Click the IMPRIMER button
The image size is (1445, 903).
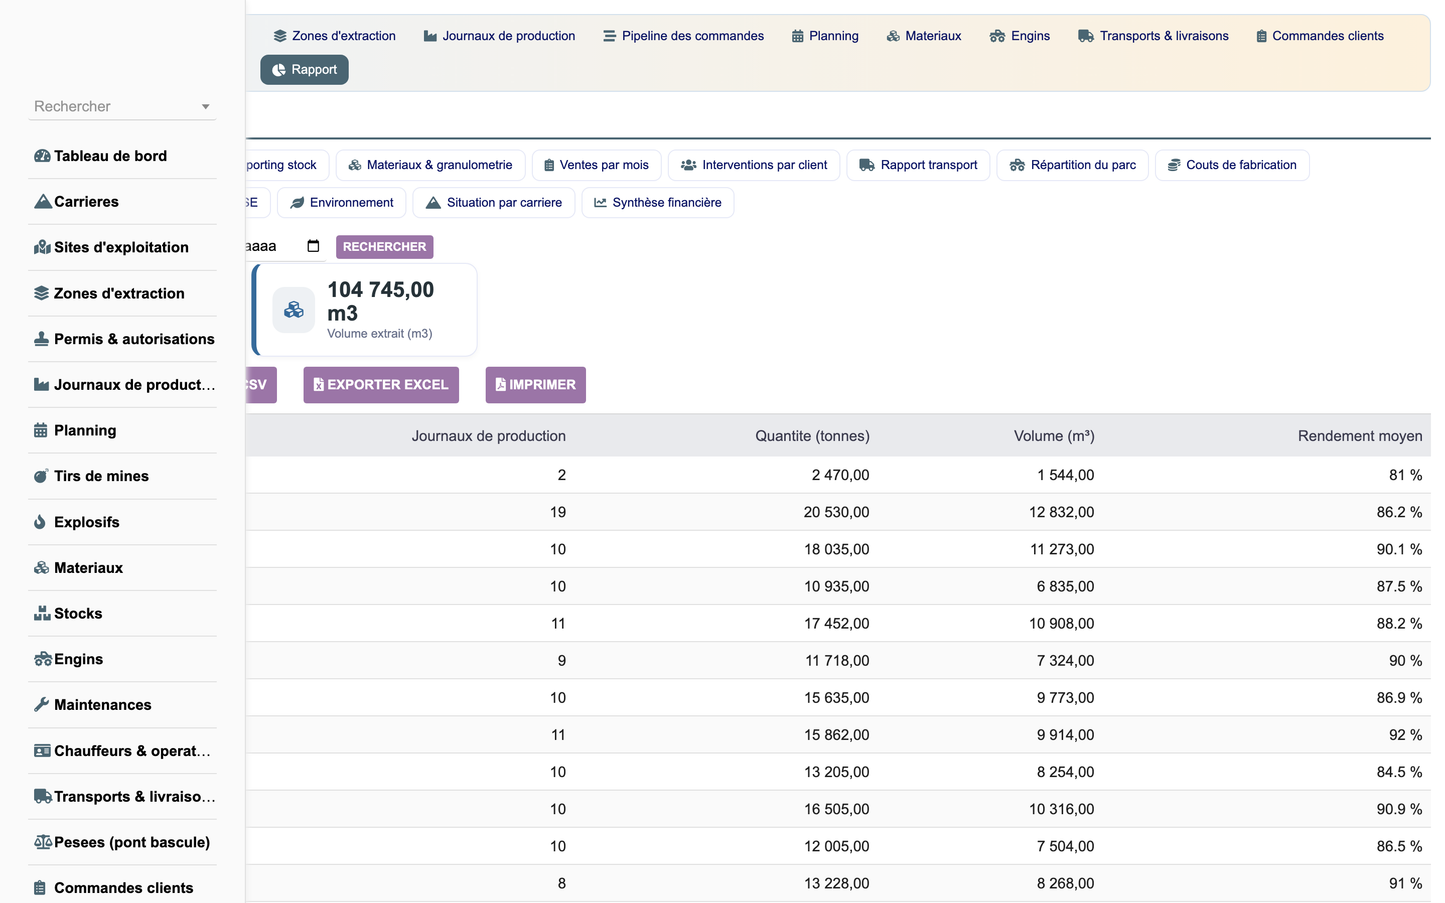coord(536,385)
